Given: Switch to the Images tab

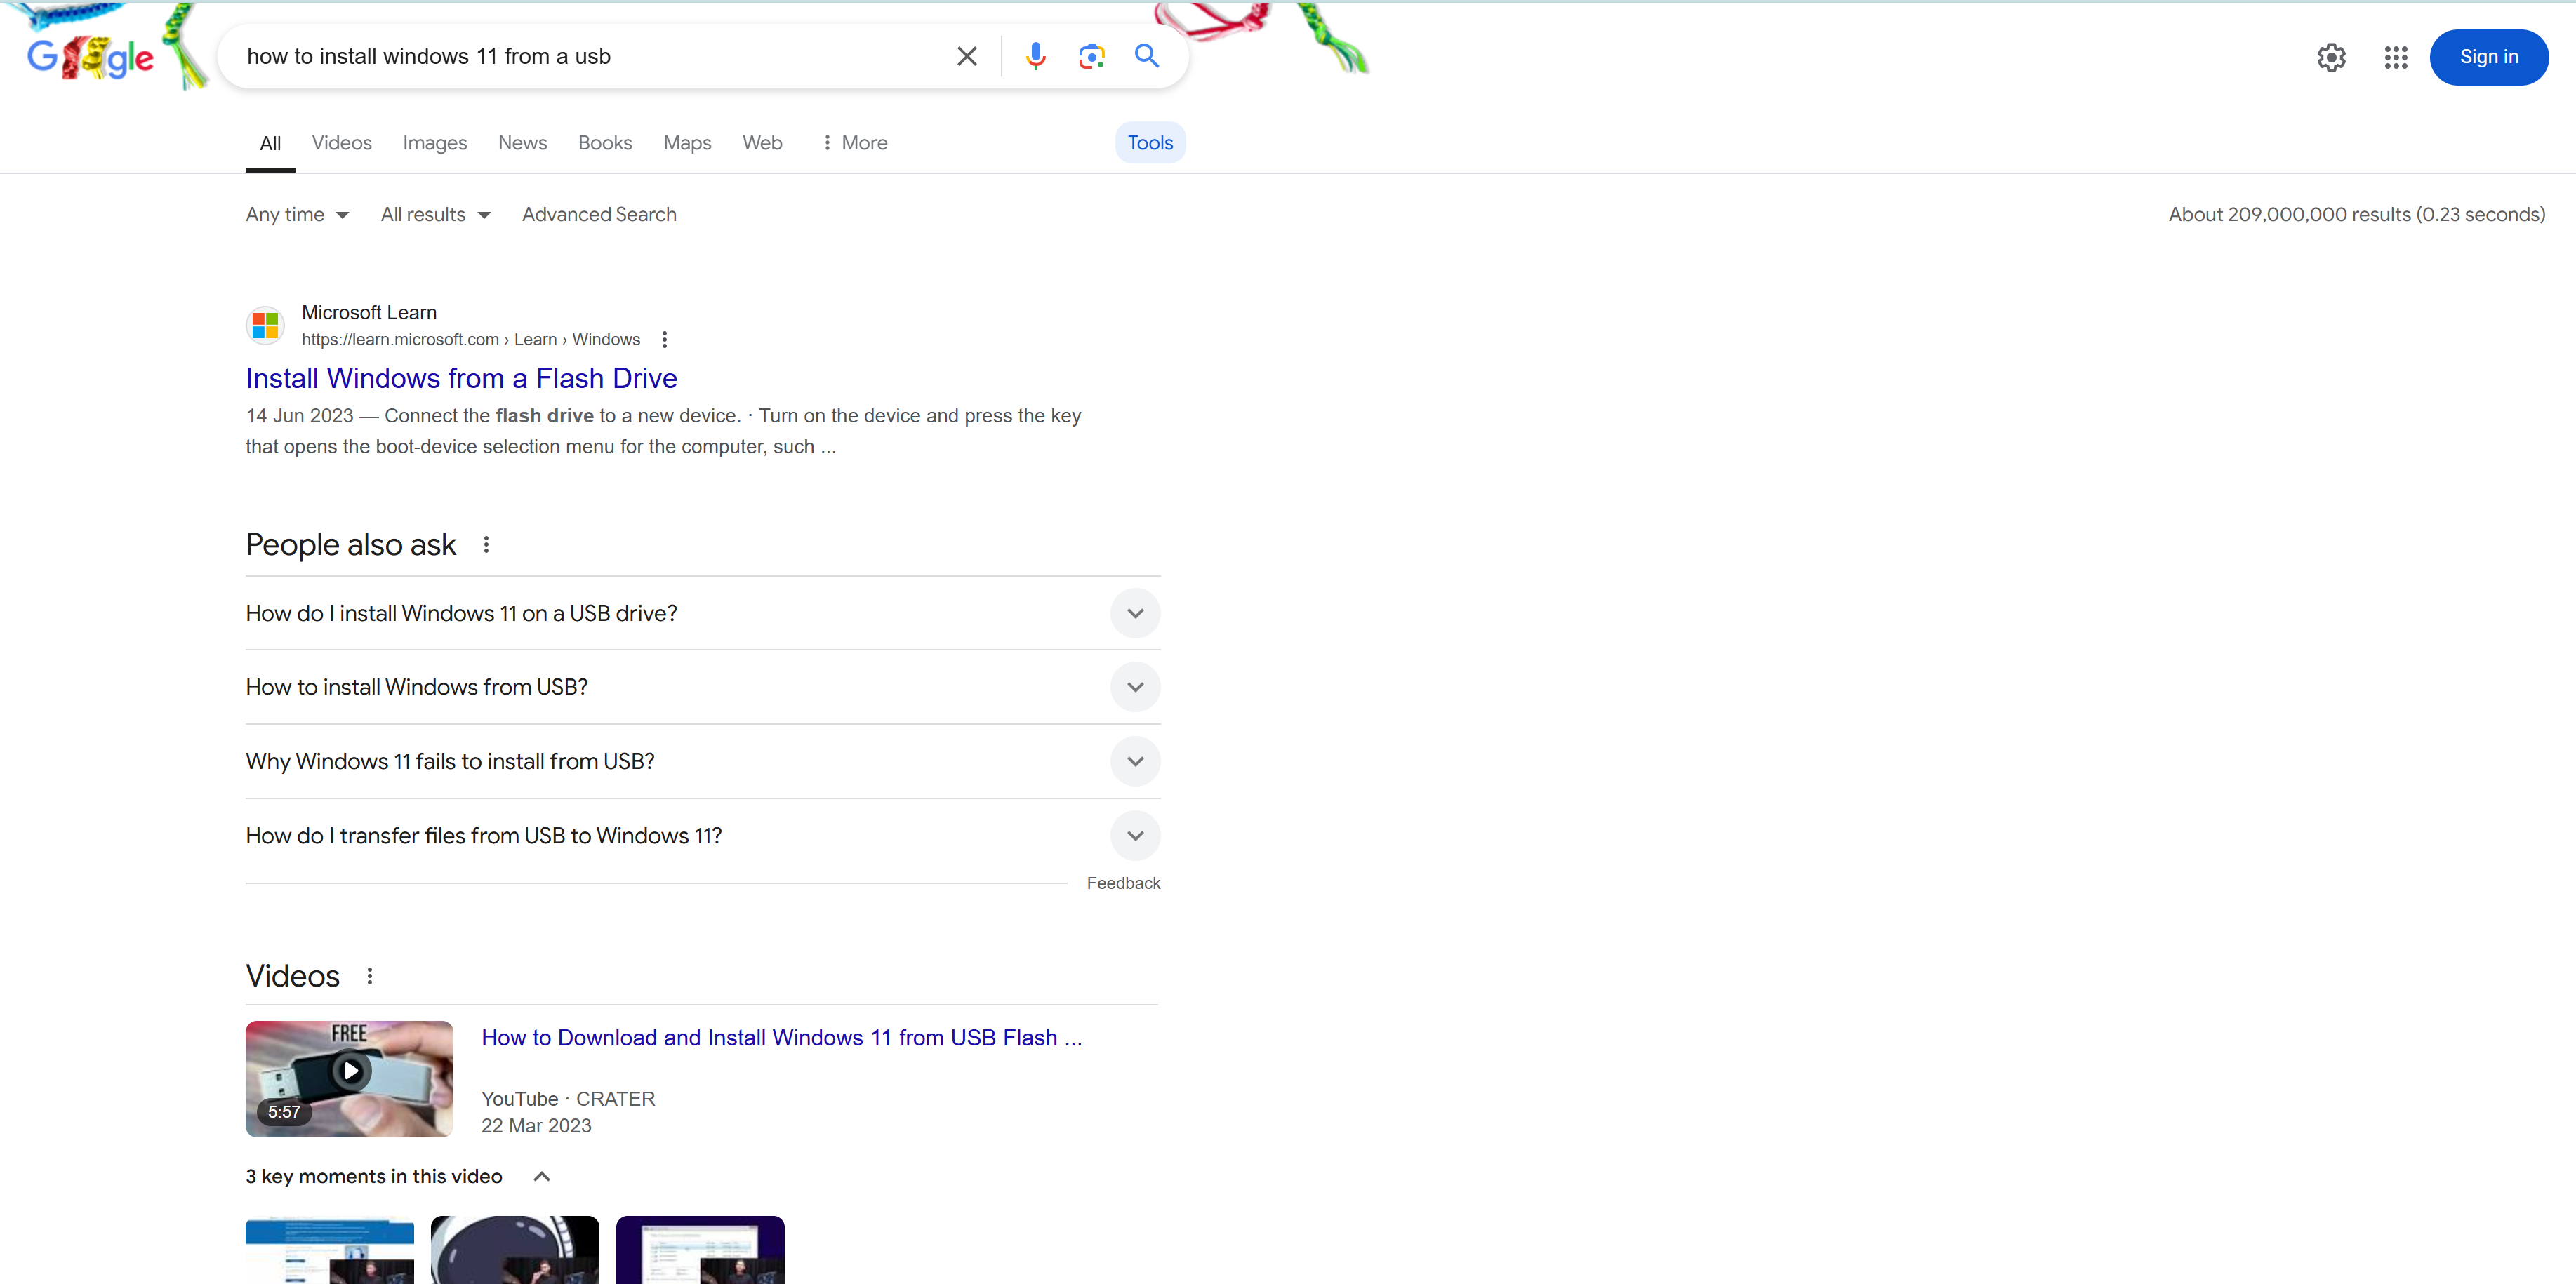Looking at the screenshot, I should [x=435, y=143].
